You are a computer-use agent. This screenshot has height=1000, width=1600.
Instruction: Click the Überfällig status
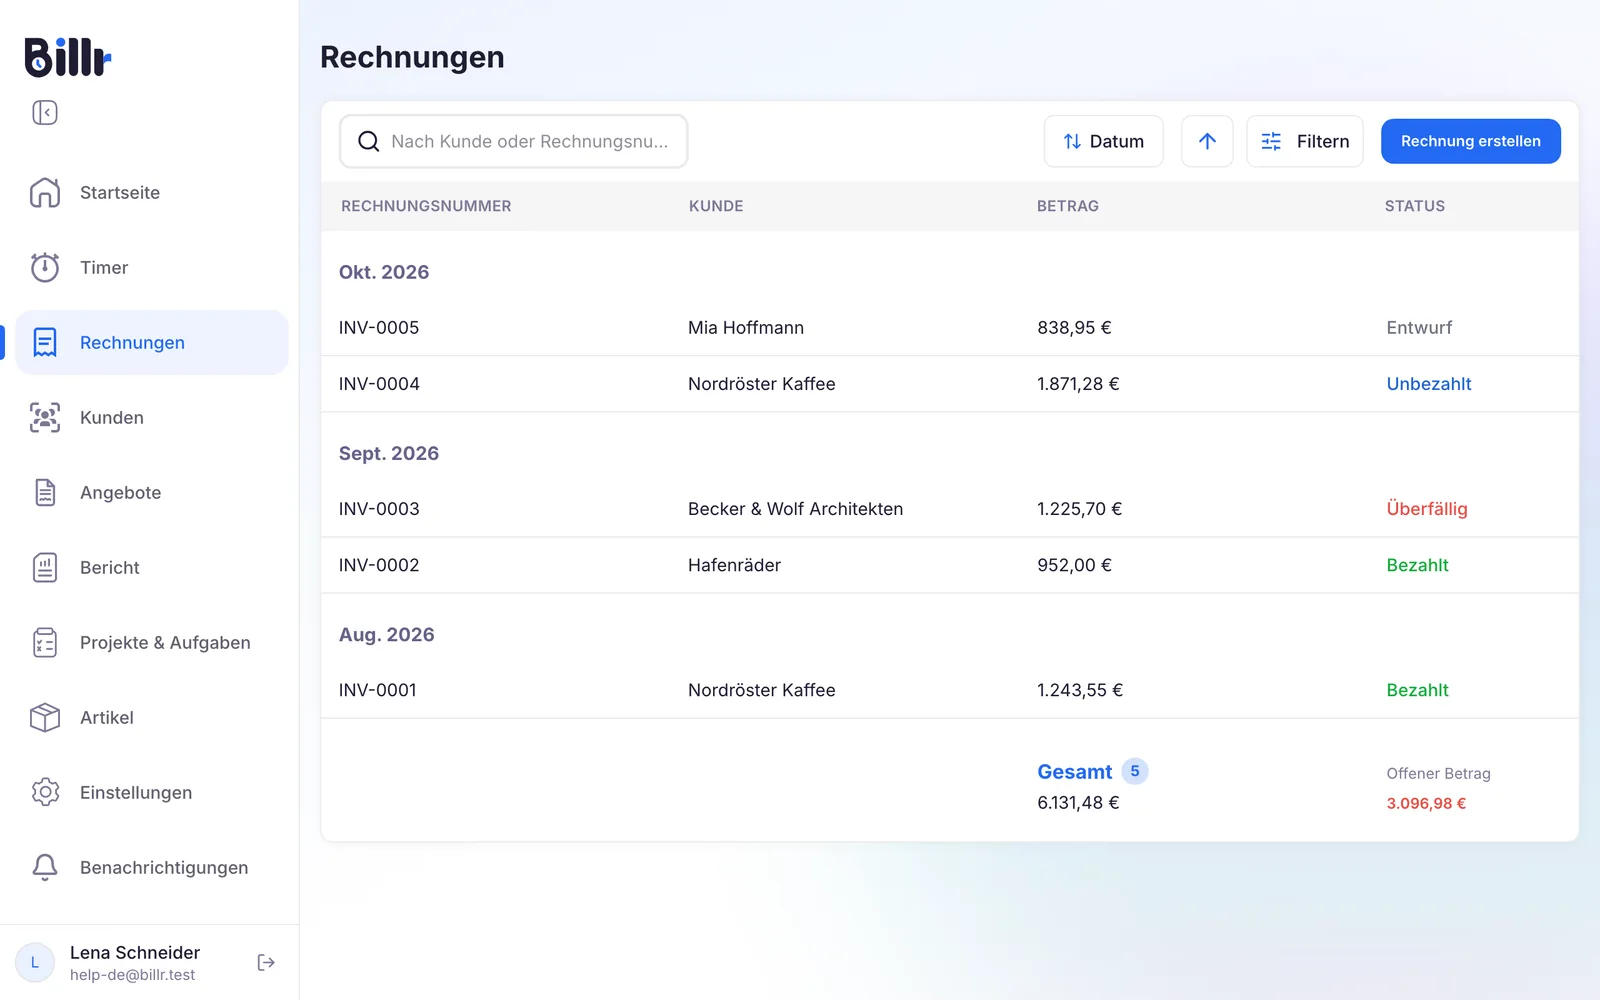1427,509
